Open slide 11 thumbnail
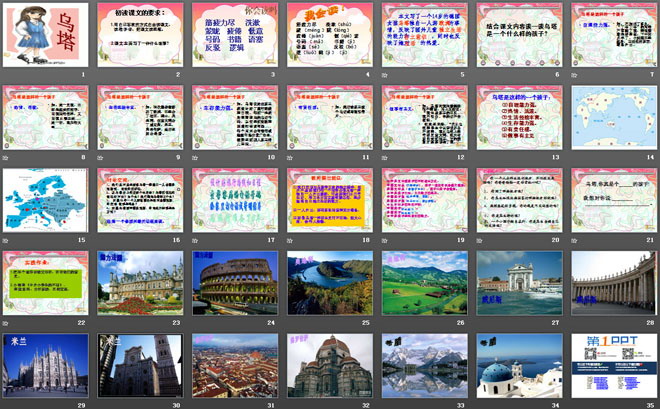 point(330,118)
